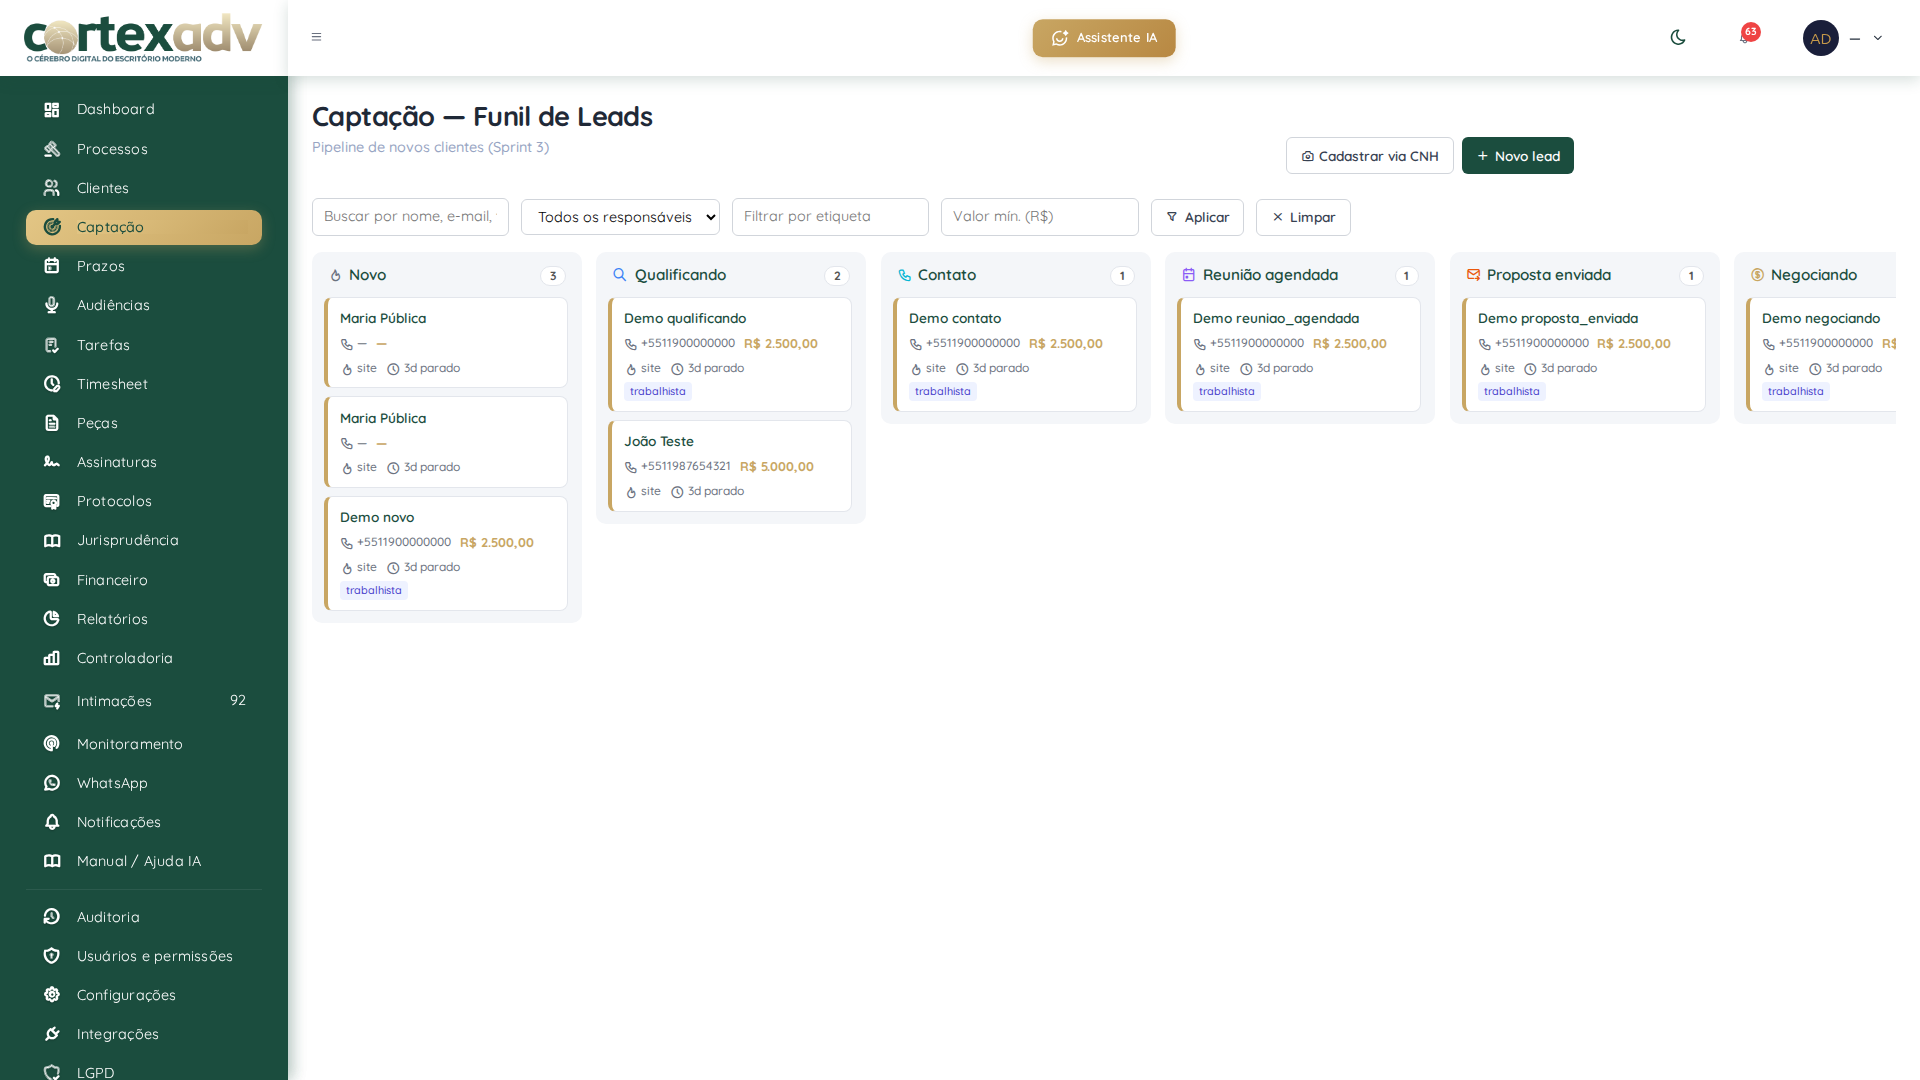This screenshot has width=1920, height=1080.
Task: Create a lead with Novo lead
Action: (1518, 156)
